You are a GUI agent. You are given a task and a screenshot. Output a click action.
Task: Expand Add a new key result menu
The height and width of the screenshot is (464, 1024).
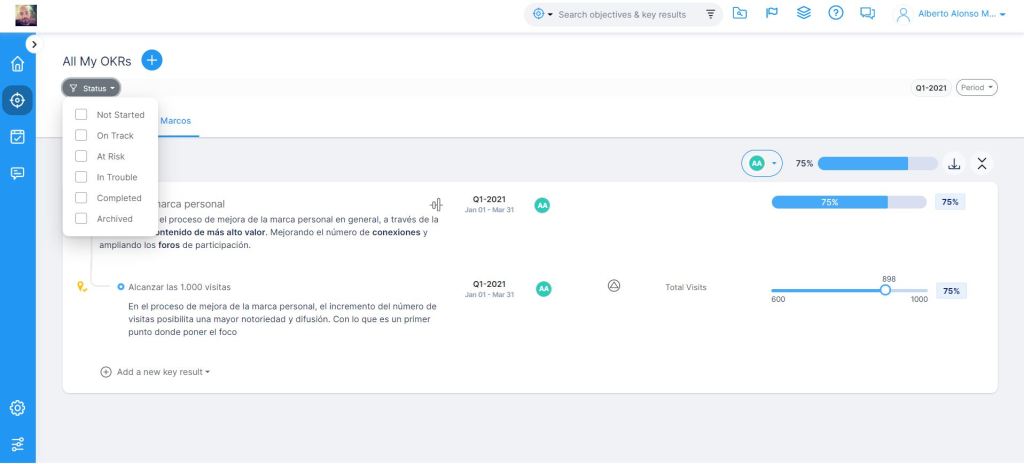click(162, 372)
